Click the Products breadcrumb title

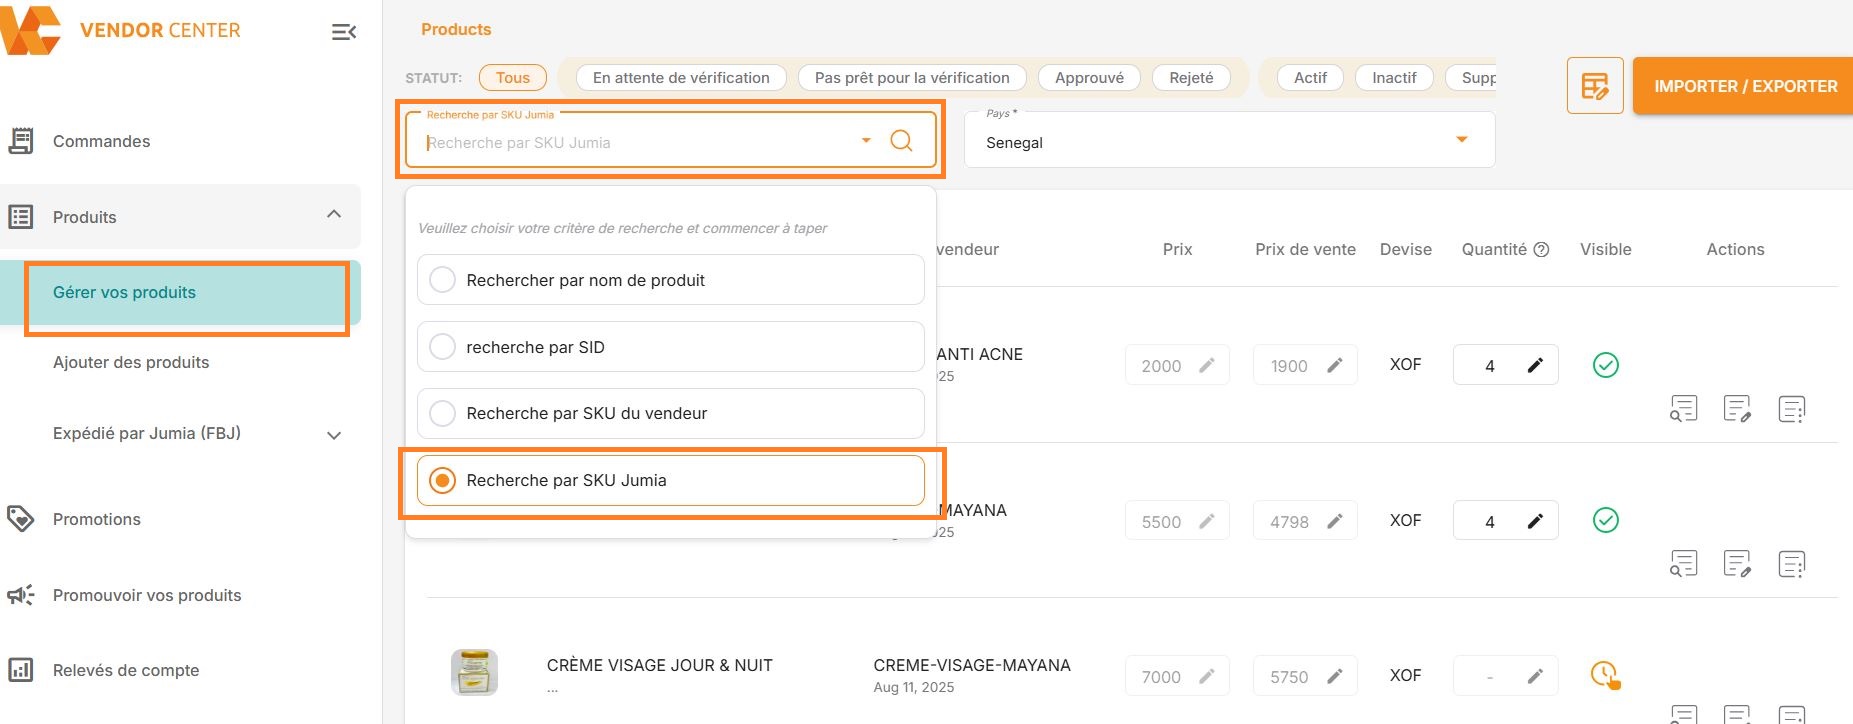[x=456, y=29]
